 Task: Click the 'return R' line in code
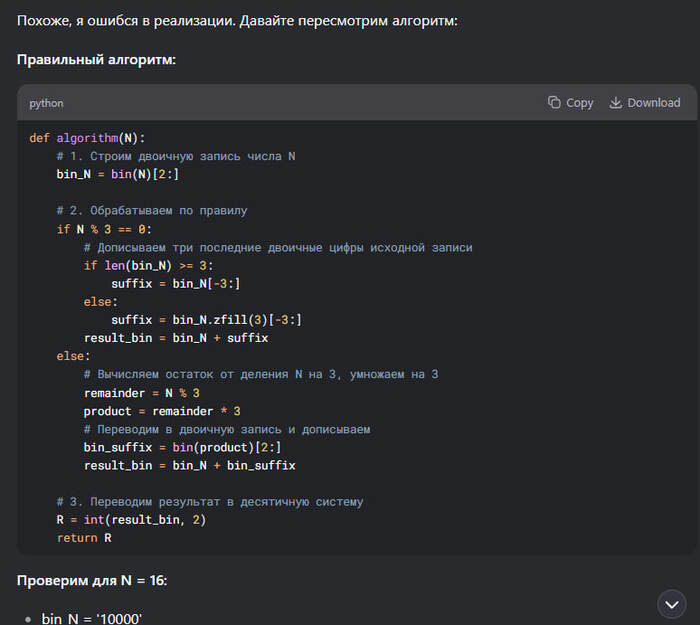84,538
